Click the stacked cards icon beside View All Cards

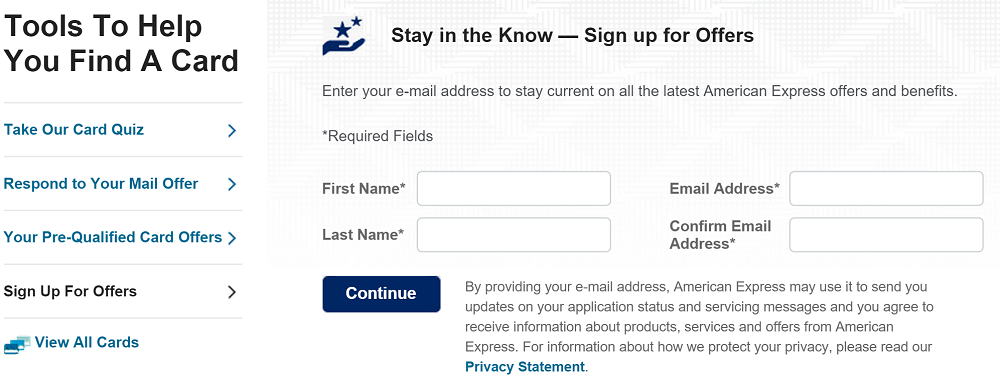pyautogui.click(x=17, y=344)
